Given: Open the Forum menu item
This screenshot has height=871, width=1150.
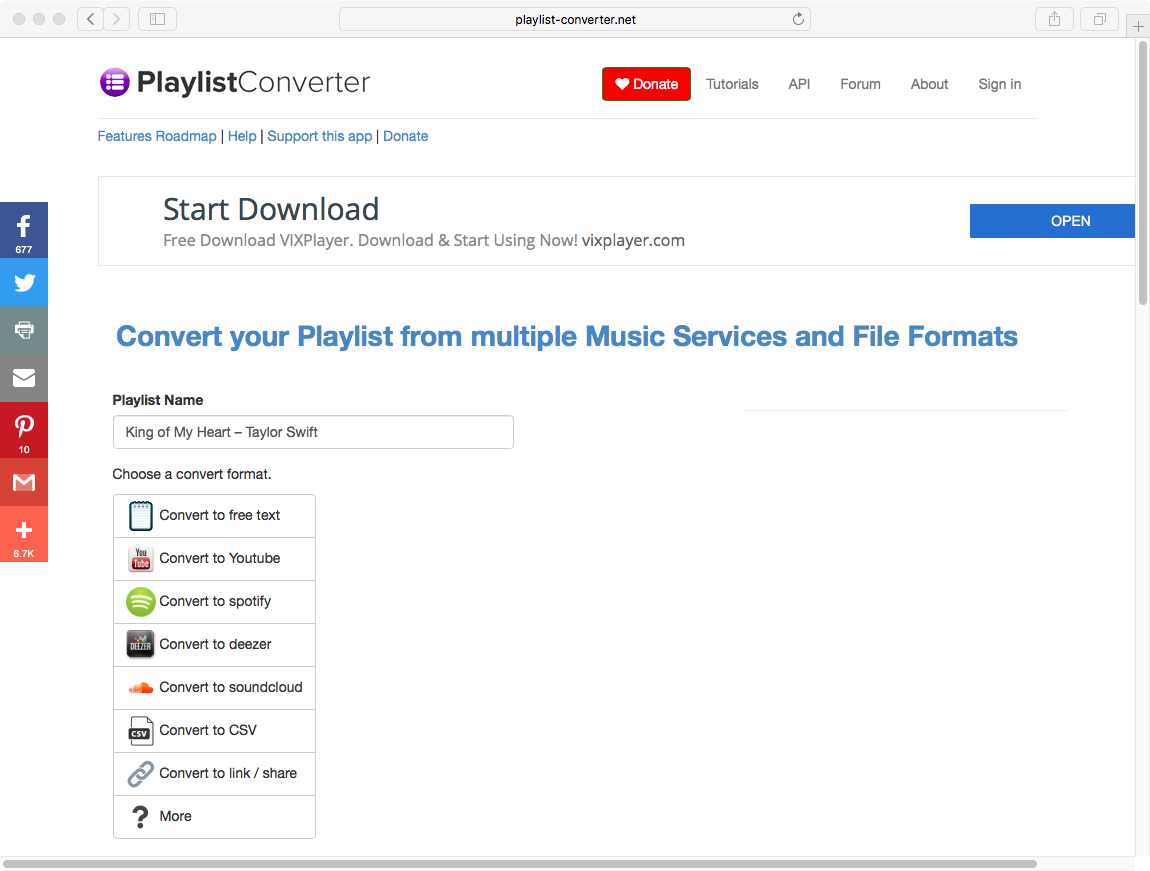Looking at the screenshot, I should [860, 84].
